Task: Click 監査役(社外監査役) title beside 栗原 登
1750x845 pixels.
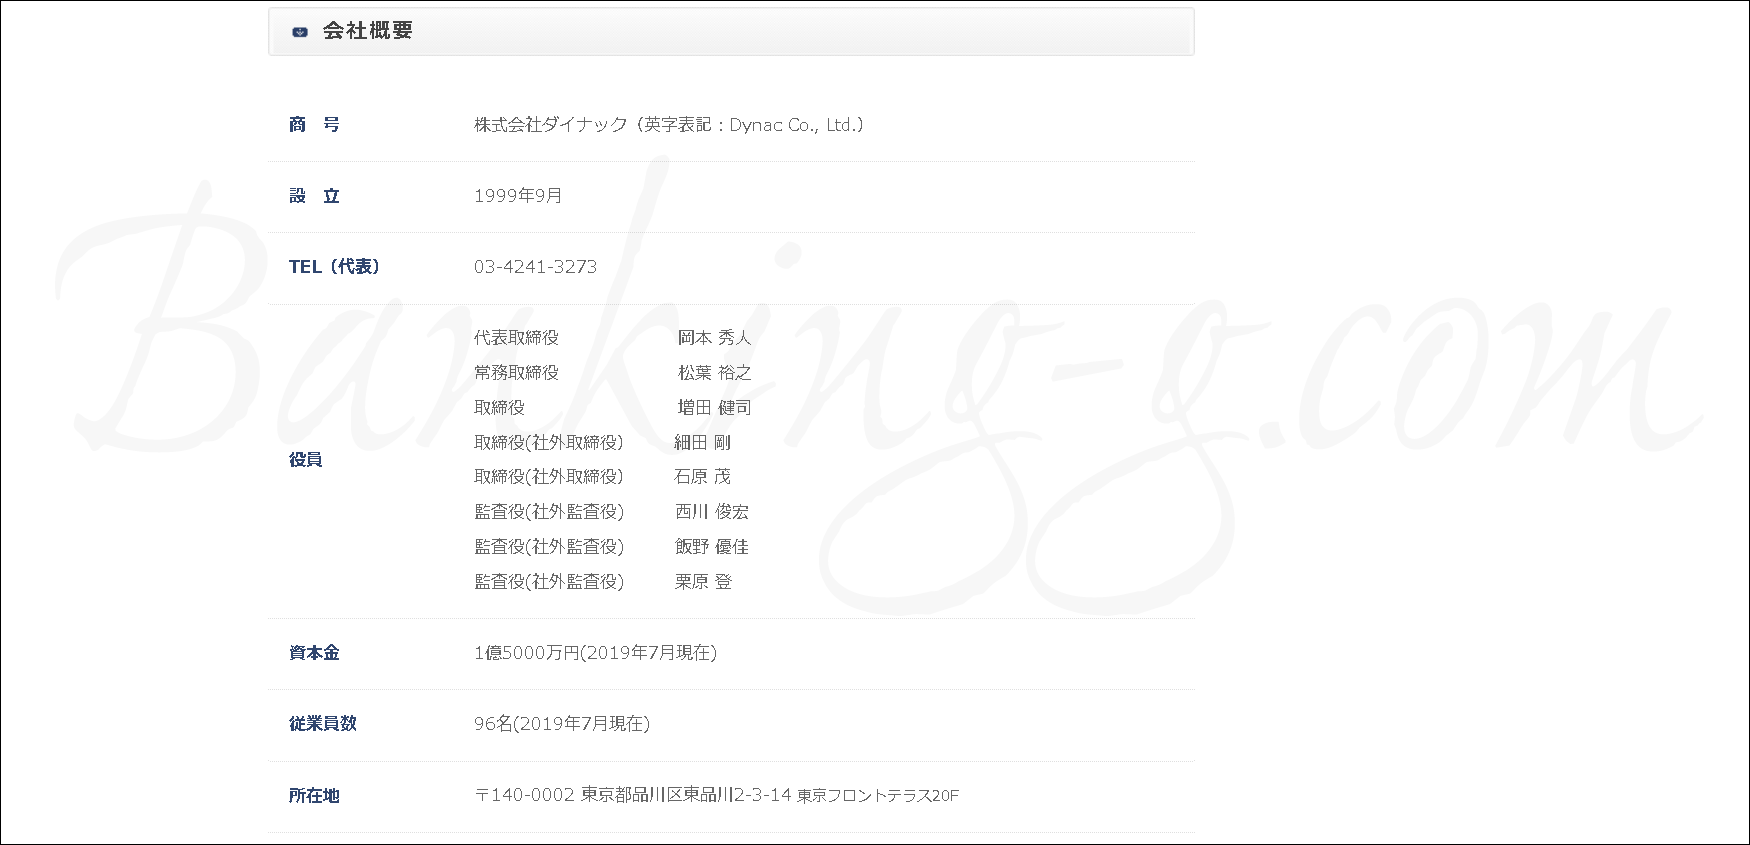Action: pyautogui.click(x=548, y=582)
